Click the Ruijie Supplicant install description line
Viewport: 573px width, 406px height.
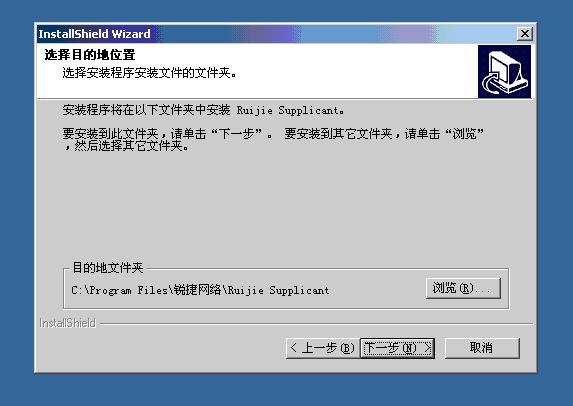pos(203,110)
